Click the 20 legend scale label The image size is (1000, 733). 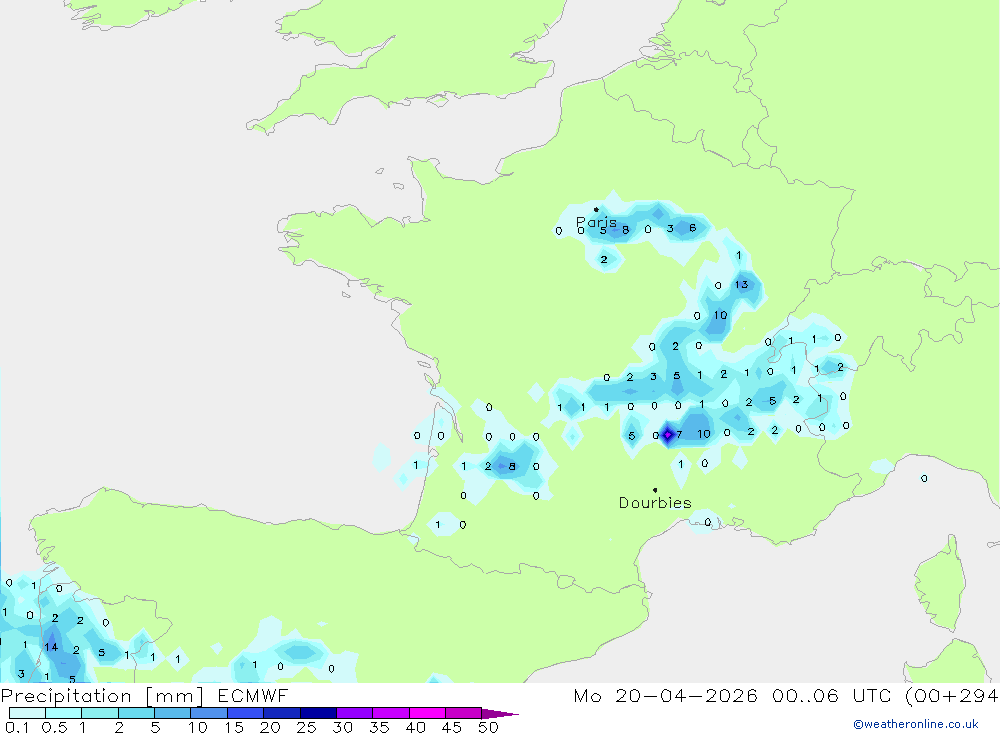click(x=270, y=727)
